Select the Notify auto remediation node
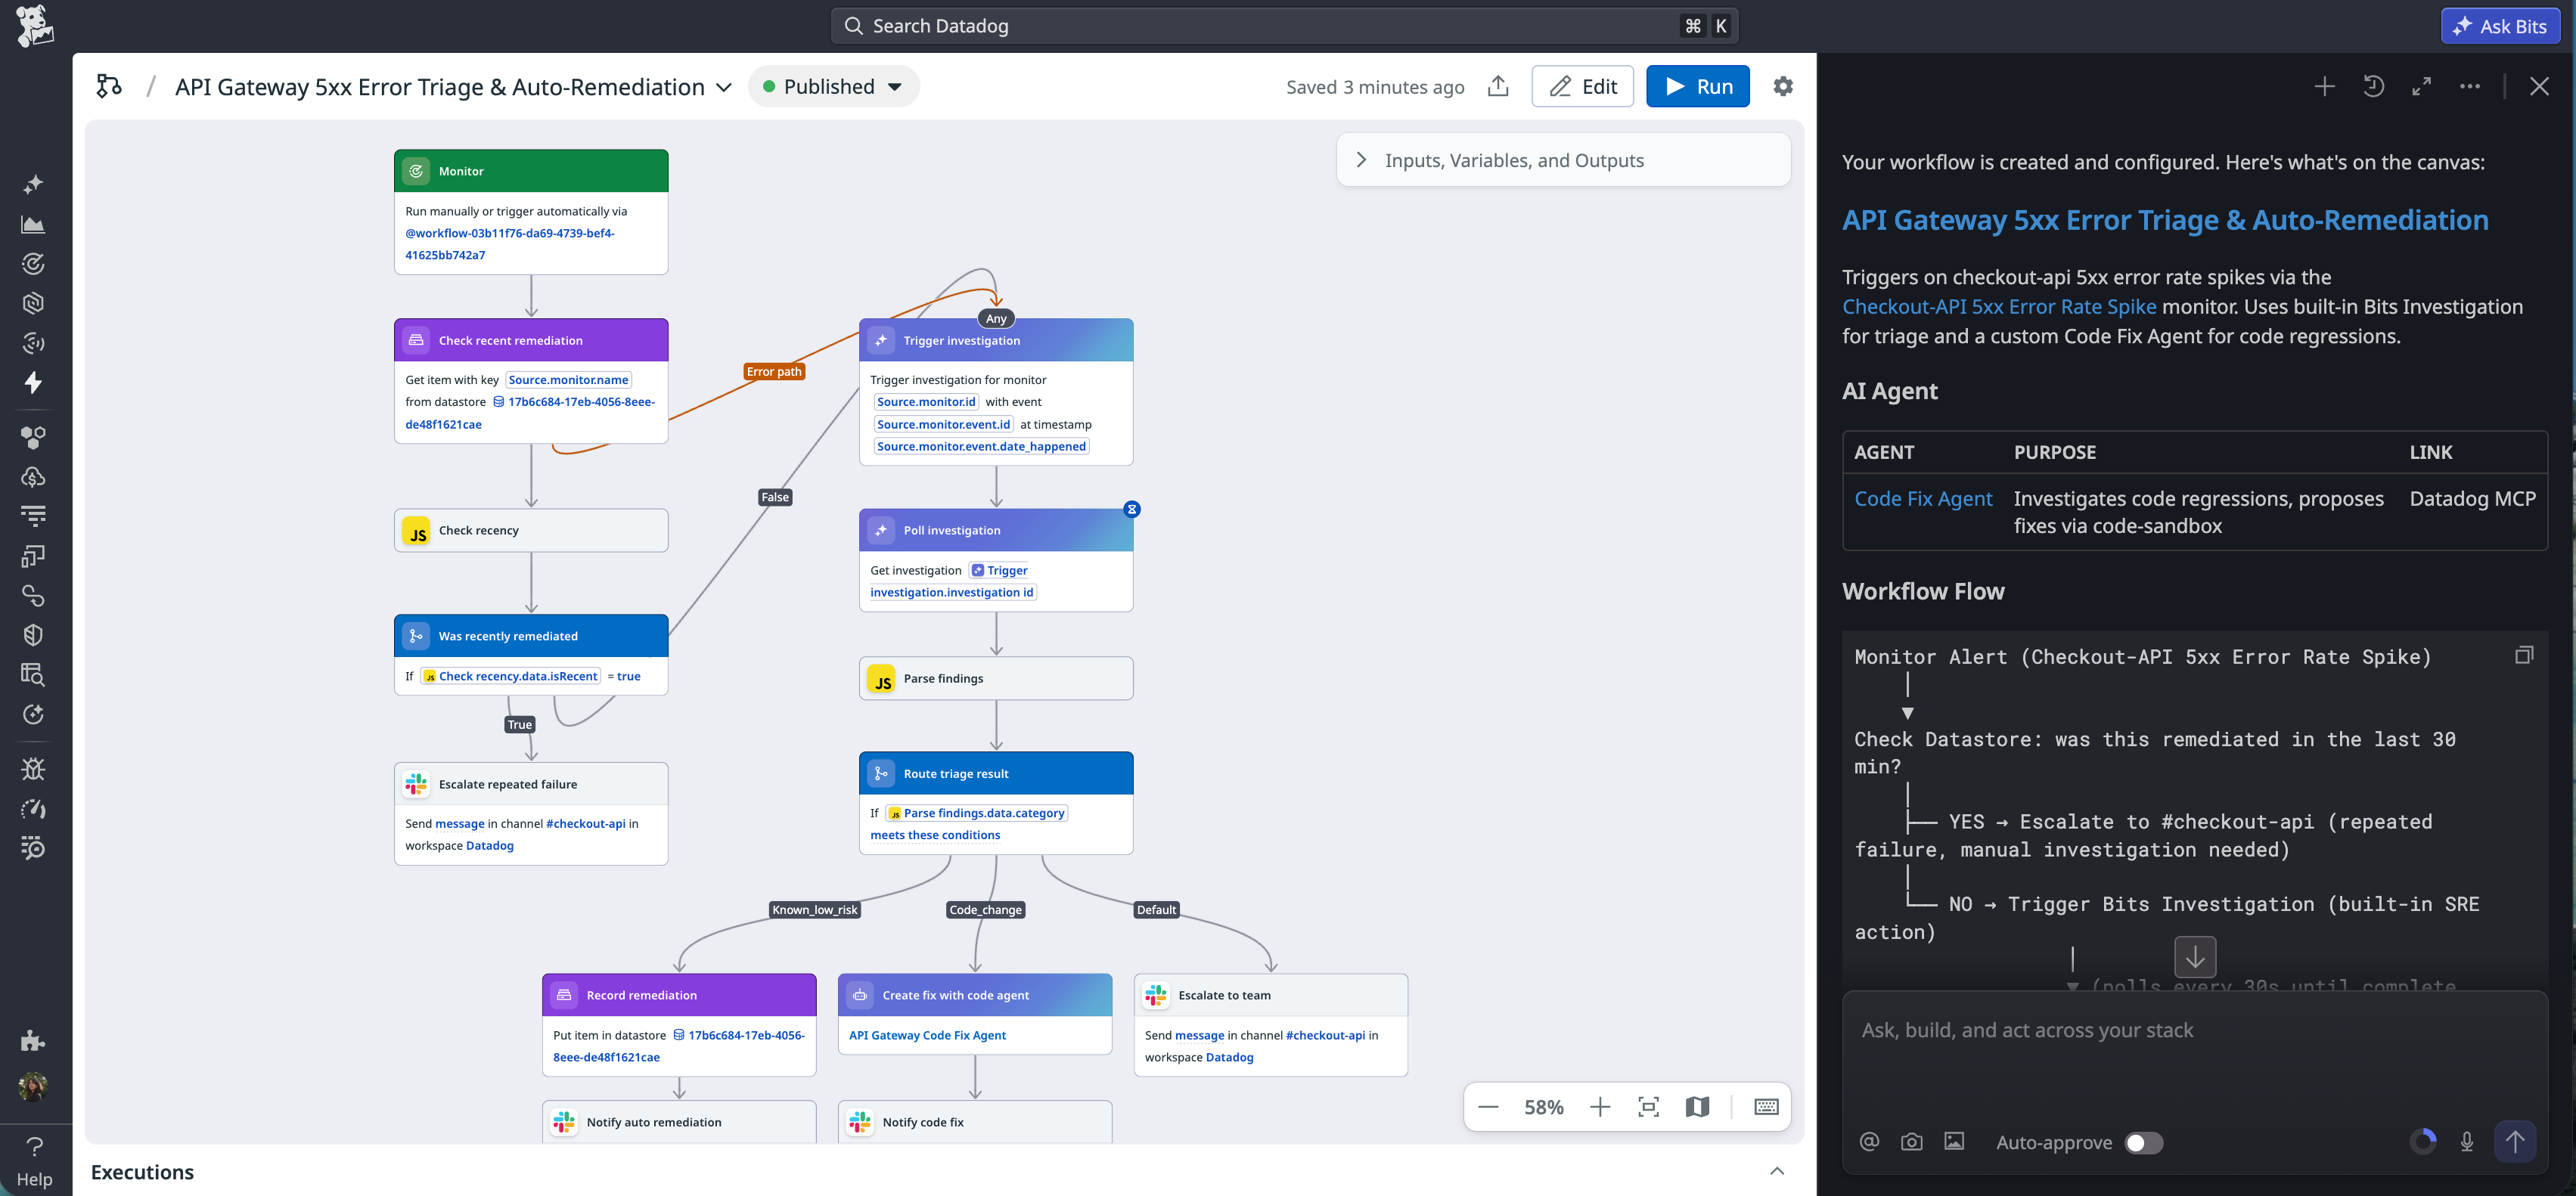This screenshot has height=1196, width=2576. click(679, 1122)
